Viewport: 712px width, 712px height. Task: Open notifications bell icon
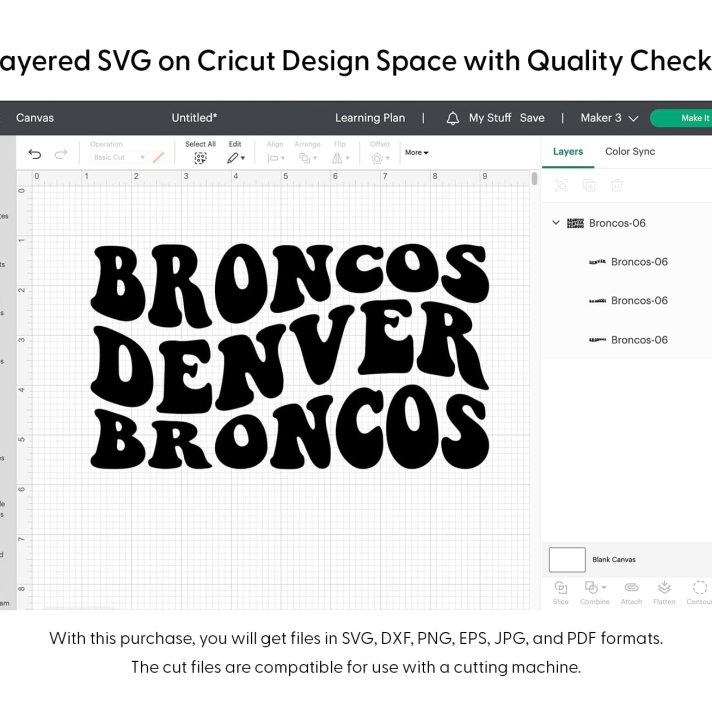452,118
